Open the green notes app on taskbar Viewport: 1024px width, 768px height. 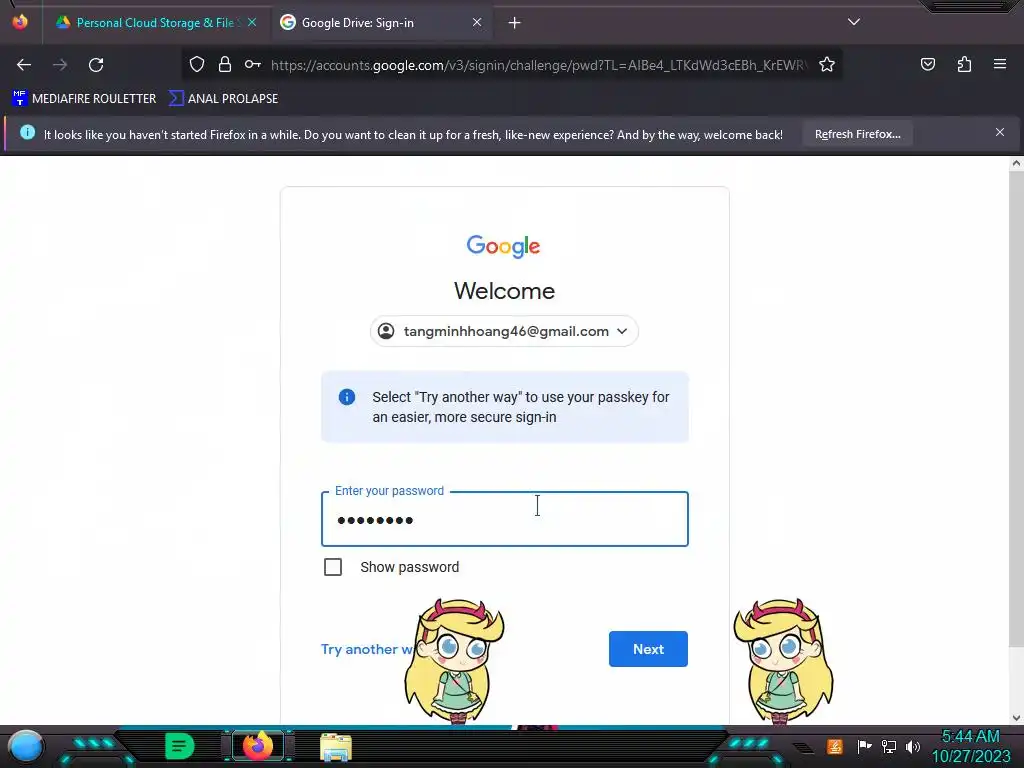pyautogui.click(x=180, y=746)
